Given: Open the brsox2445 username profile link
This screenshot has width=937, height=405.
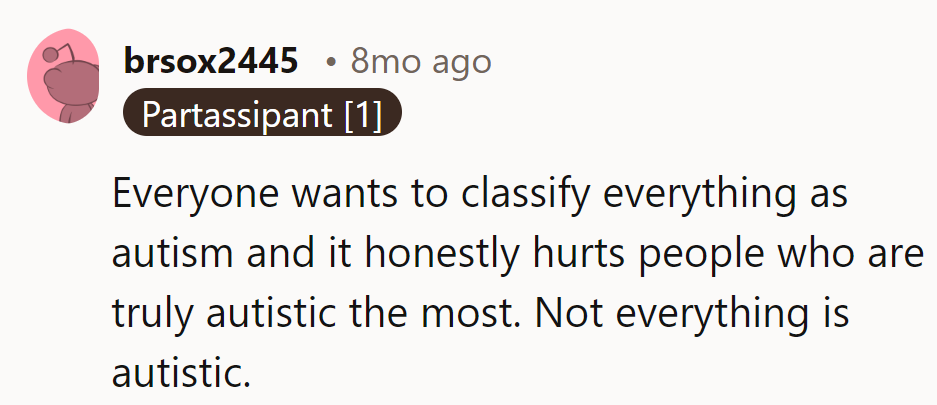Looking at the screenshot, I should click(211, 62).
